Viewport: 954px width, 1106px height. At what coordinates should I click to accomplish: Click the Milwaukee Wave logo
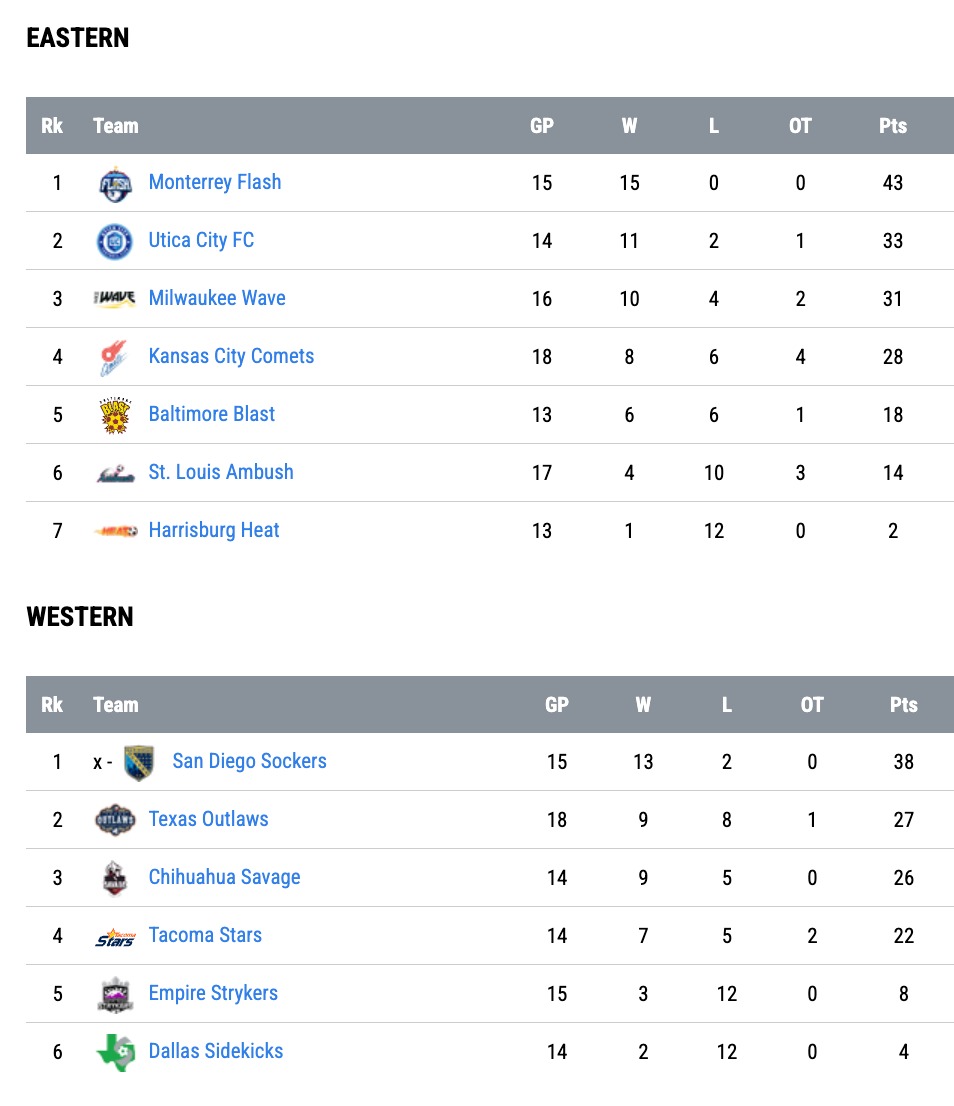pos(115,298)
